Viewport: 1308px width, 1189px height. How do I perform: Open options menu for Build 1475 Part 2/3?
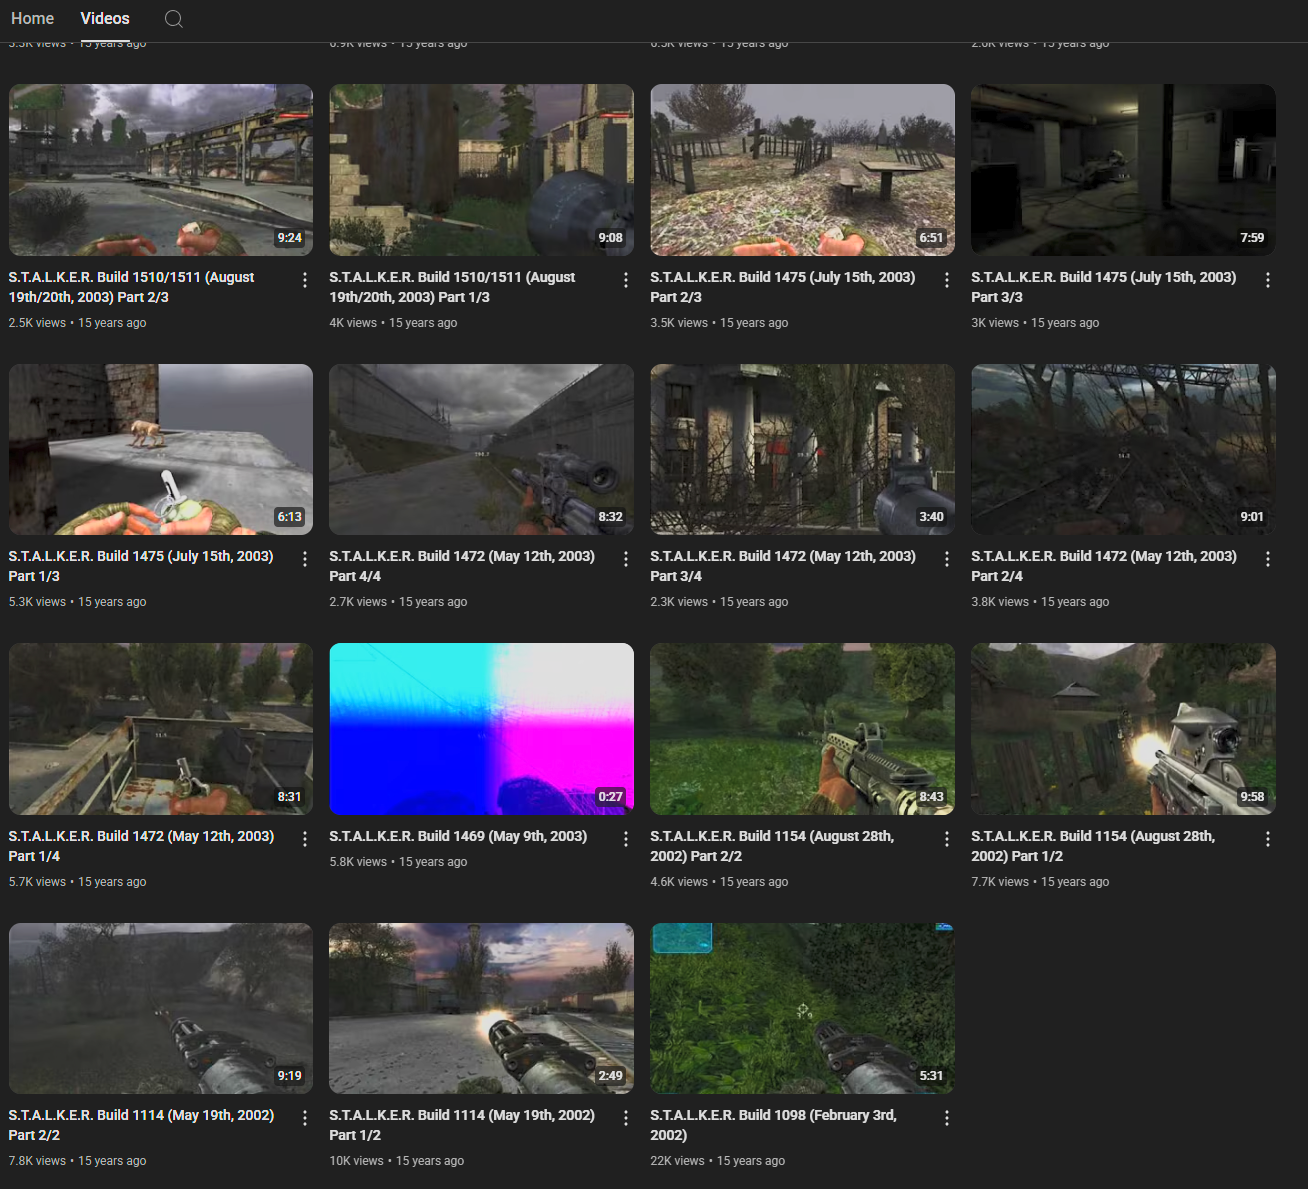tap(947, 280)
